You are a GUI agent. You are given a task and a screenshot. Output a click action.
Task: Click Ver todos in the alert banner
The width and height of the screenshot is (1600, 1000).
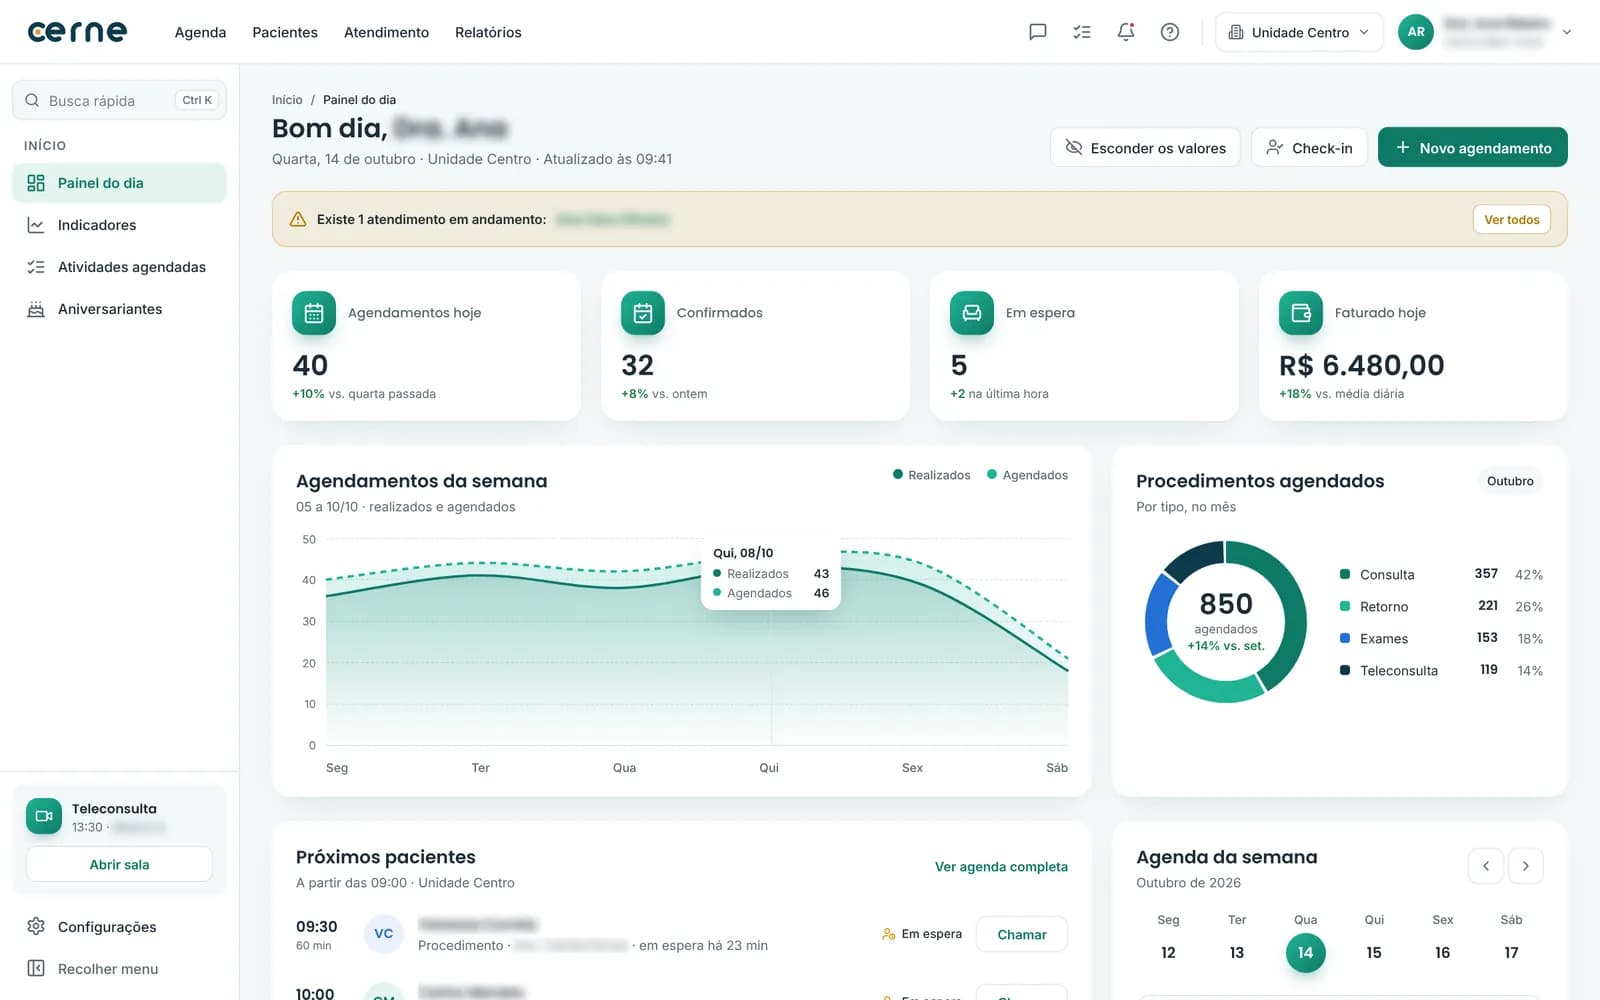tap(1512, 220)
